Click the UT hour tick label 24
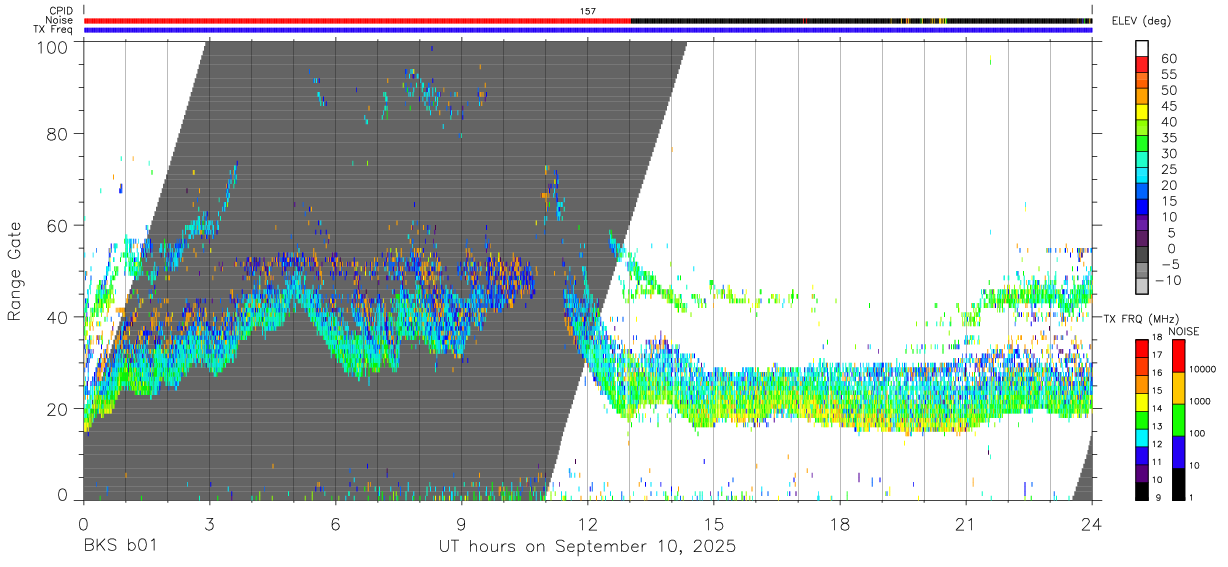 pyautogui.click(x=1092, y=523)
